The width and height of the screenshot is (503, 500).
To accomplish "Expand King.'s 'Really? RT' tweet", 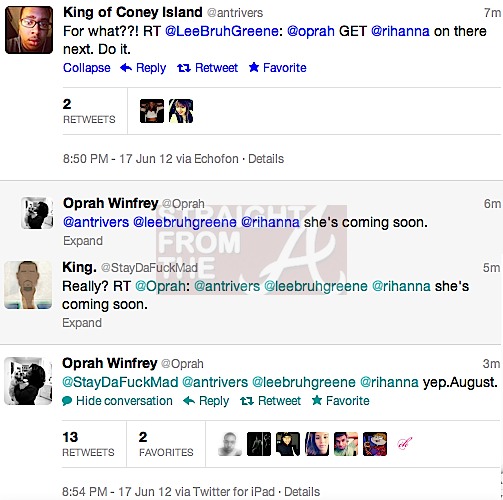I will (82, 323).
